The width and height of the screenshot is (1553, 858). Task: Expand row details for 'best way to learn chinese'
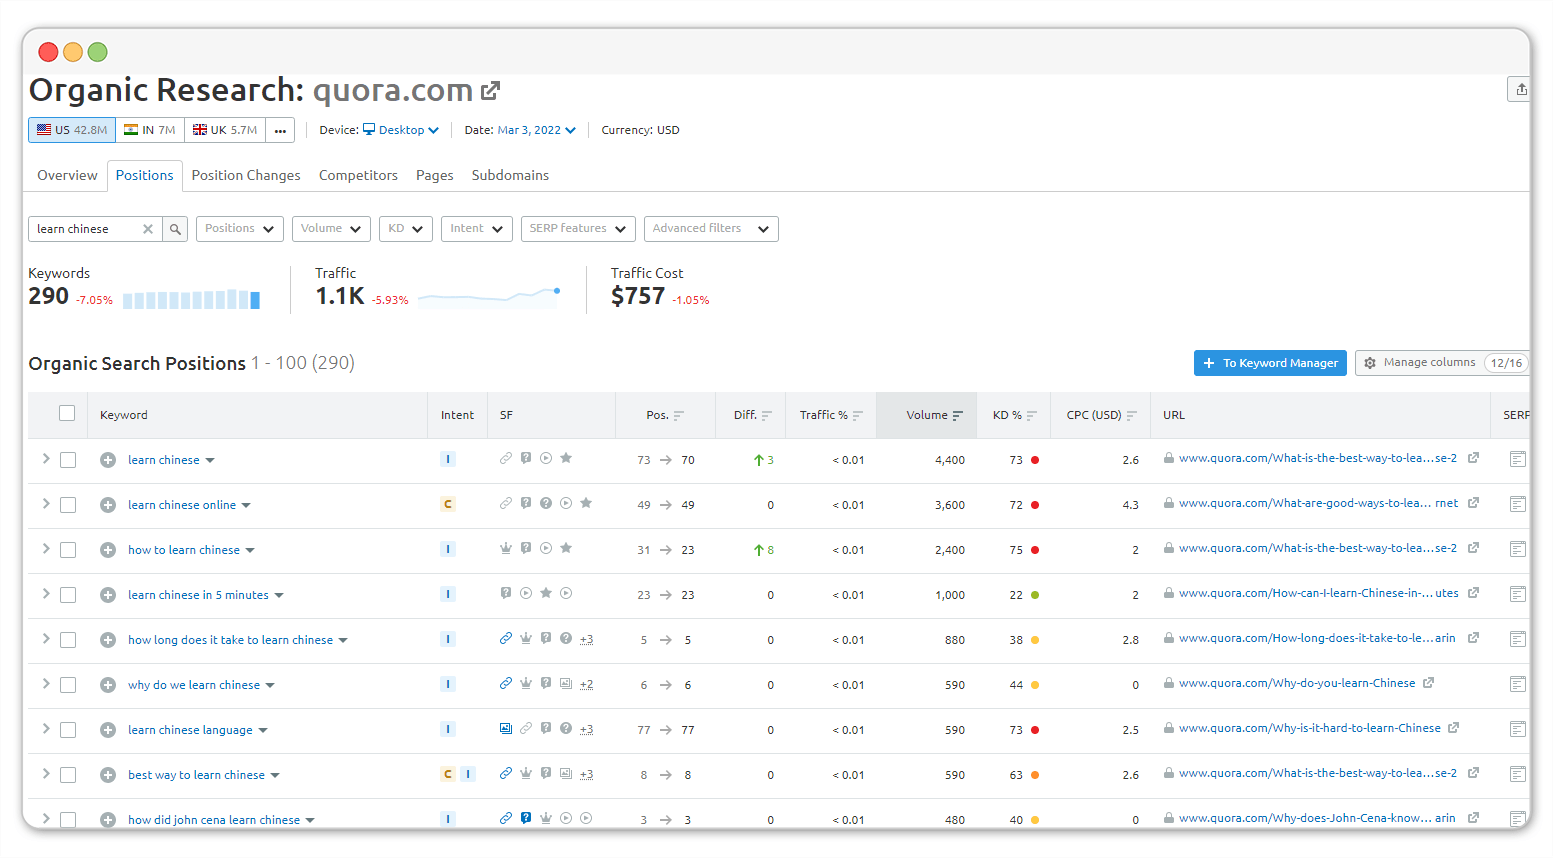(45, 774)
